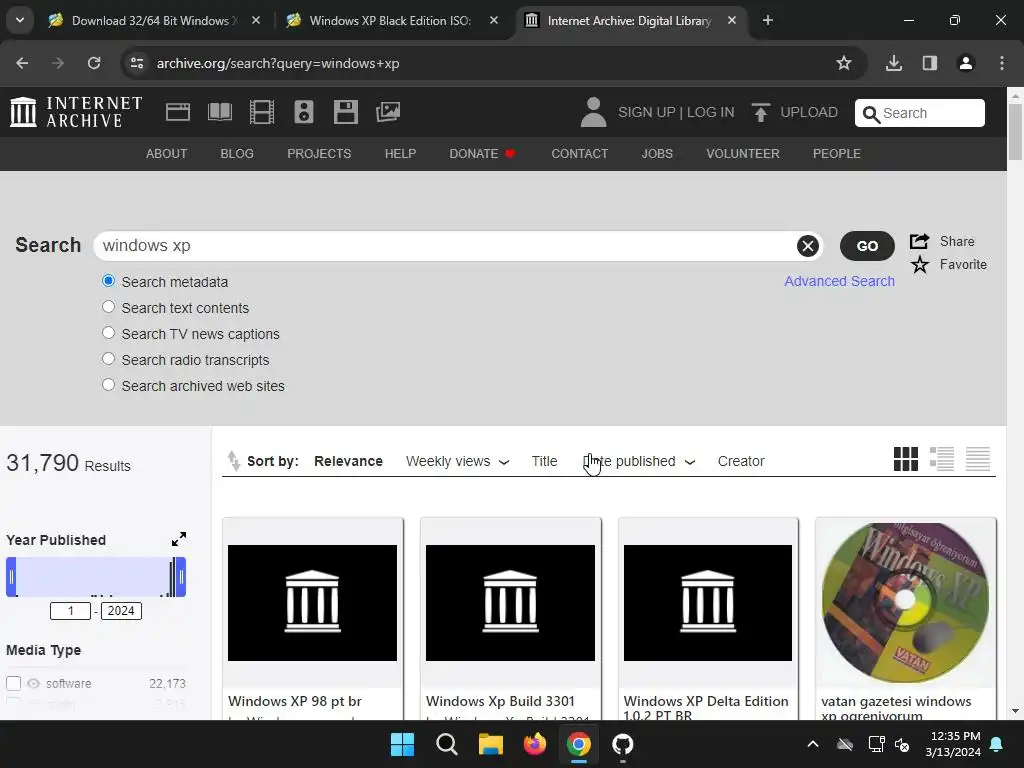Image resolution: width=1024 pixels, height=768 pixels.
Task: Select Search TV news captions option
Action: (x=108, y=333)
